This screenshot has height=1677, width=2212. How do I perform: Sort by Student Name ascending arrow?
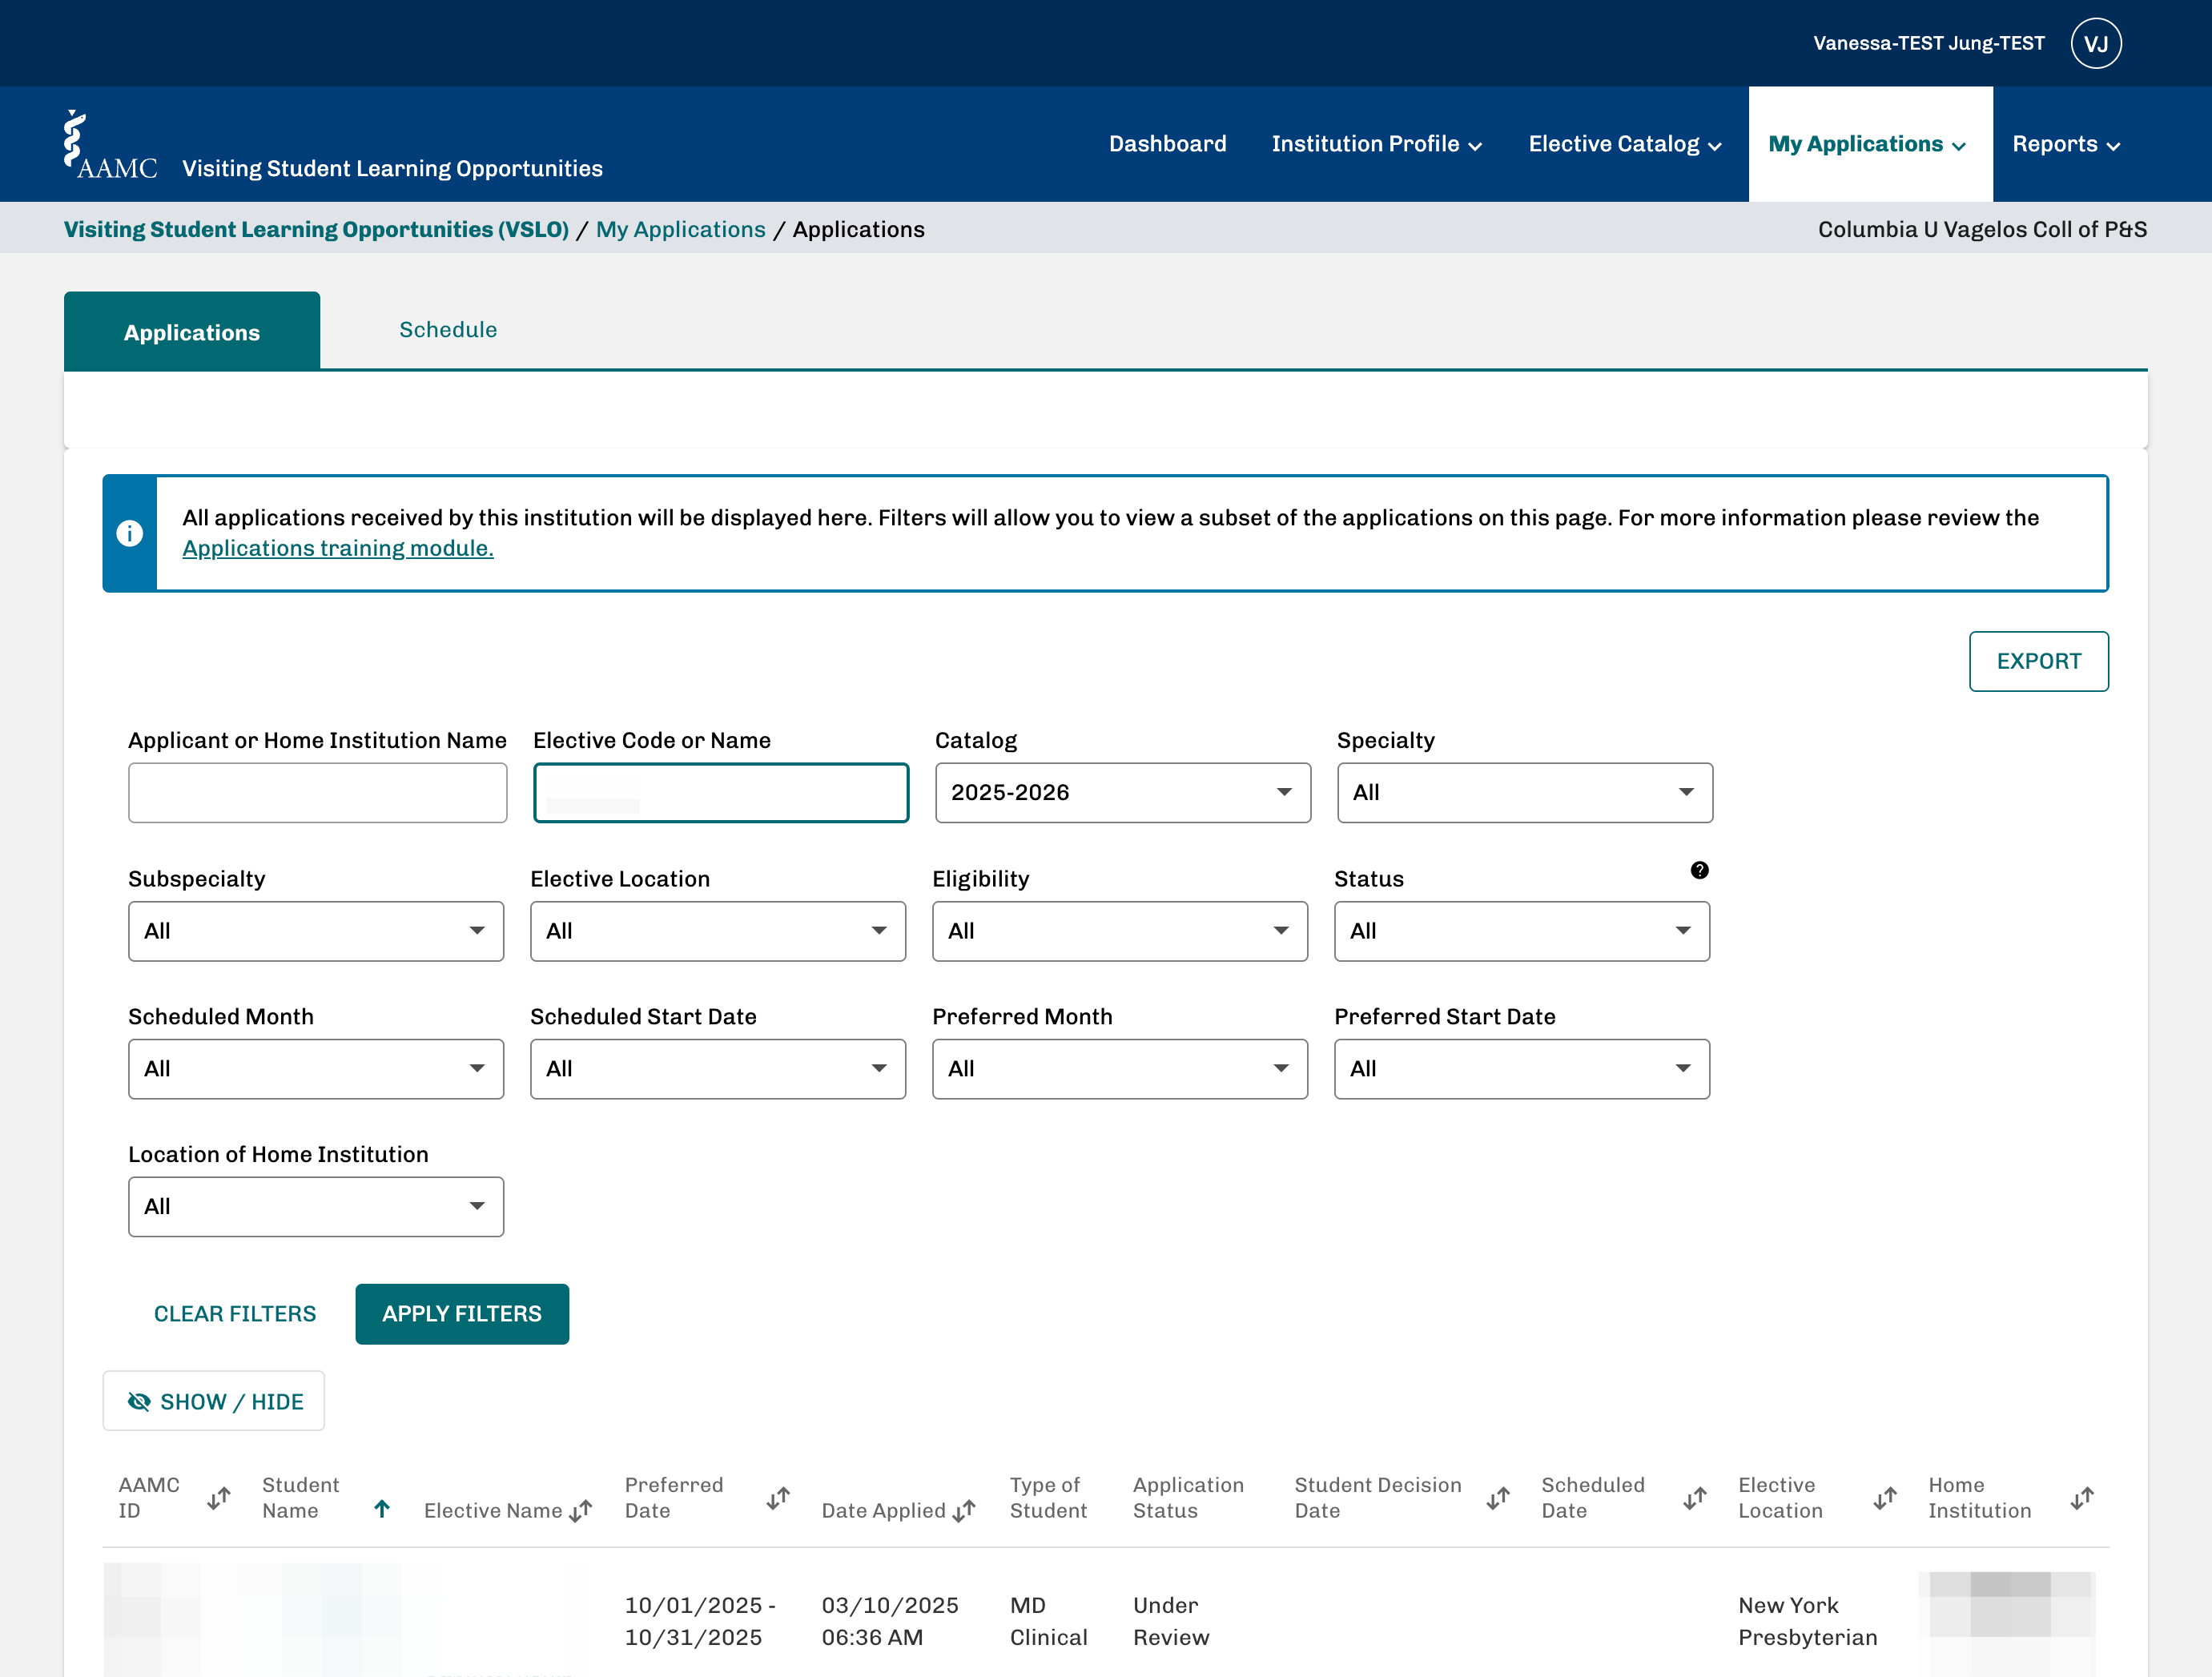[382, 1509]
